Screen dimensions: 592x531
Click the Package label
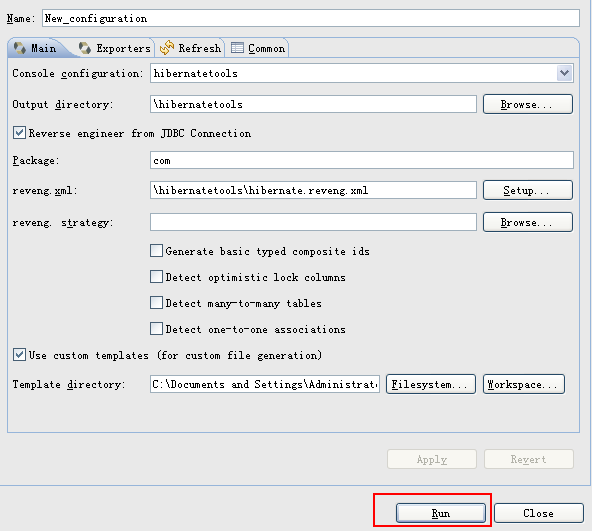[x=36, y=161]
